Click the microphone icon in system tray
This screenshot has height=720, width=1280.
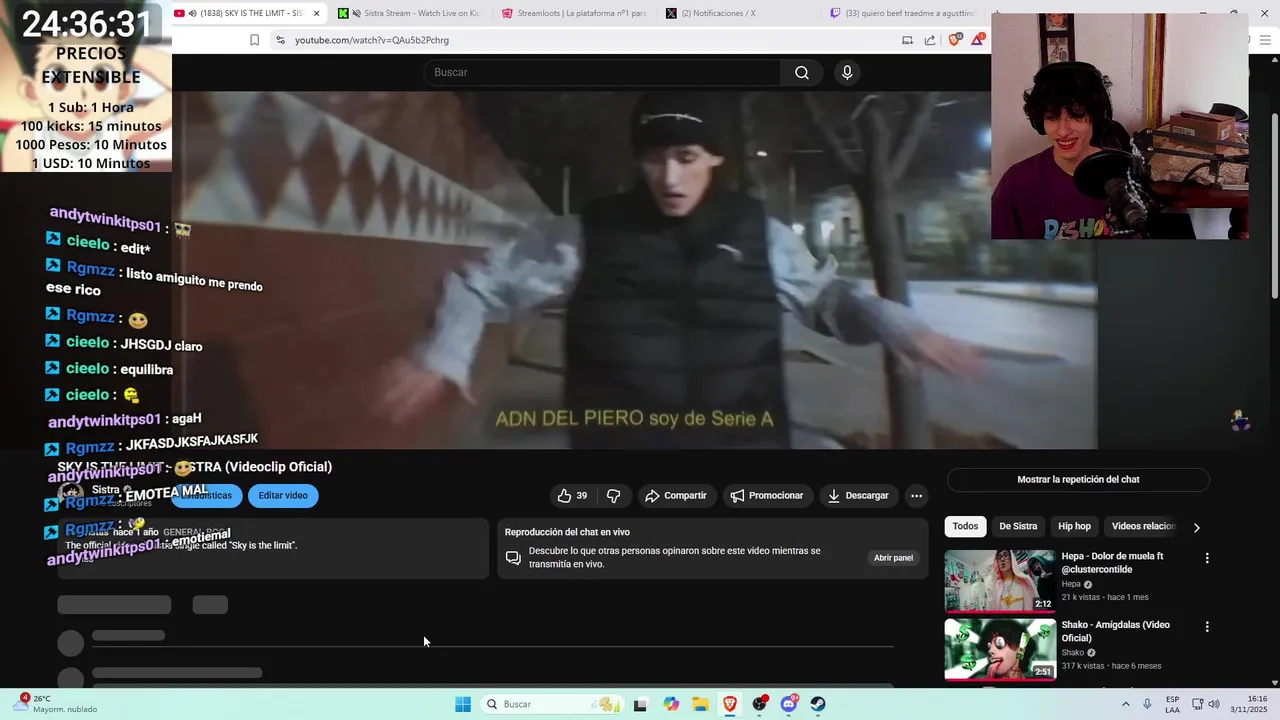tap(1147, 704)
